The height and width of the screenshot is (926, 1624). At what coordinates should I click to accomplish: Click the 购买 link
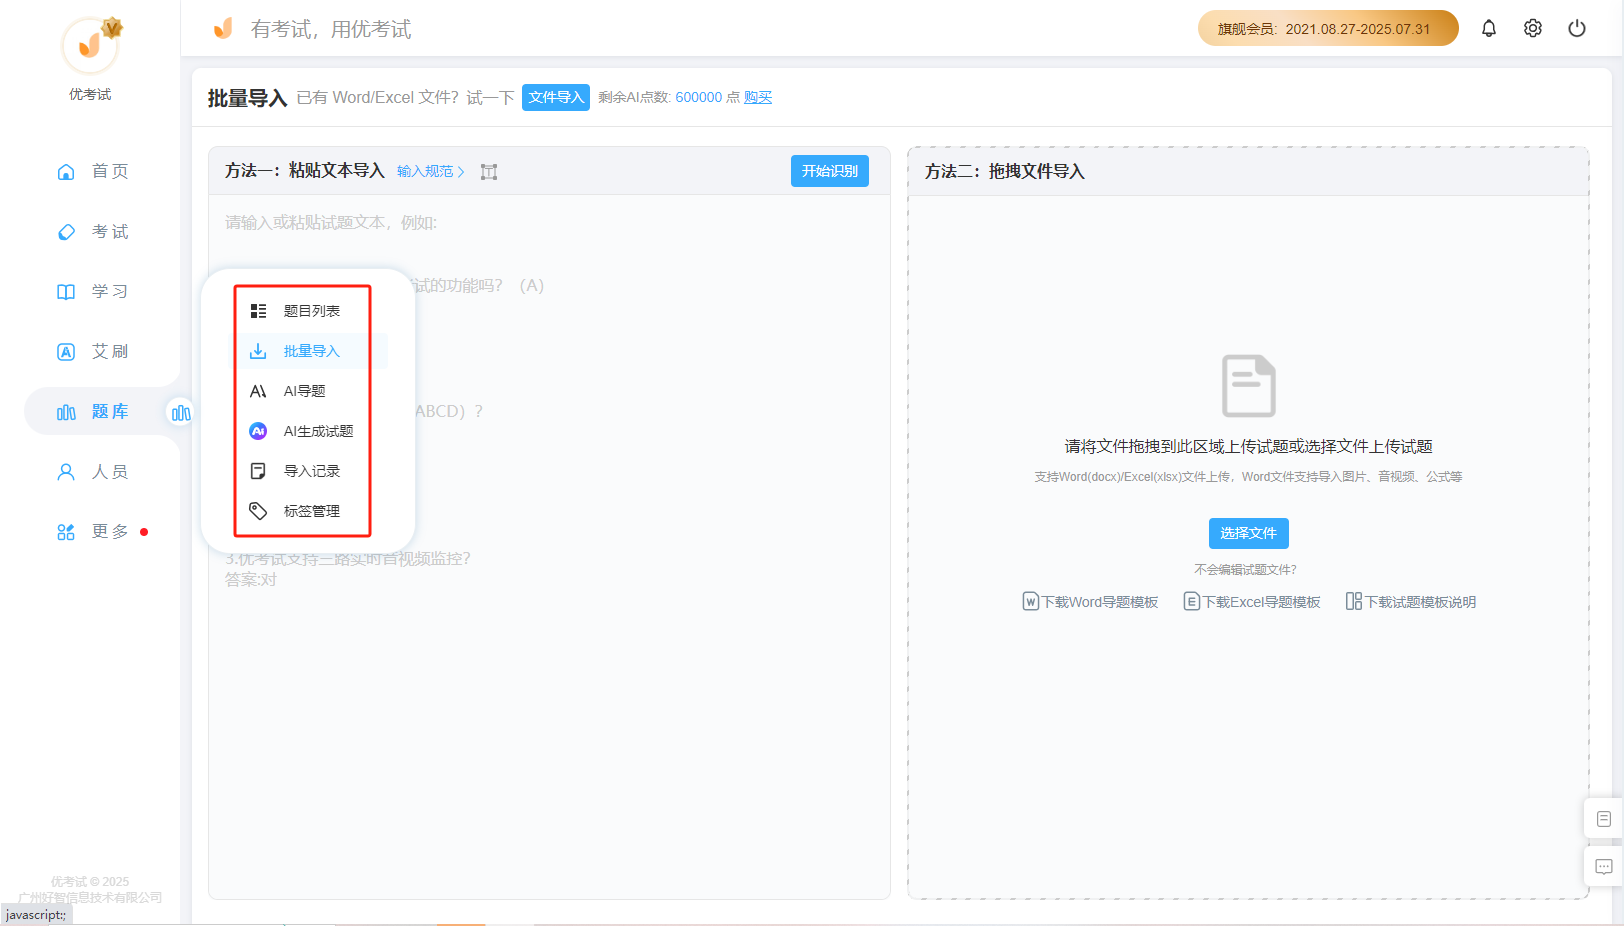coord(758,97)
